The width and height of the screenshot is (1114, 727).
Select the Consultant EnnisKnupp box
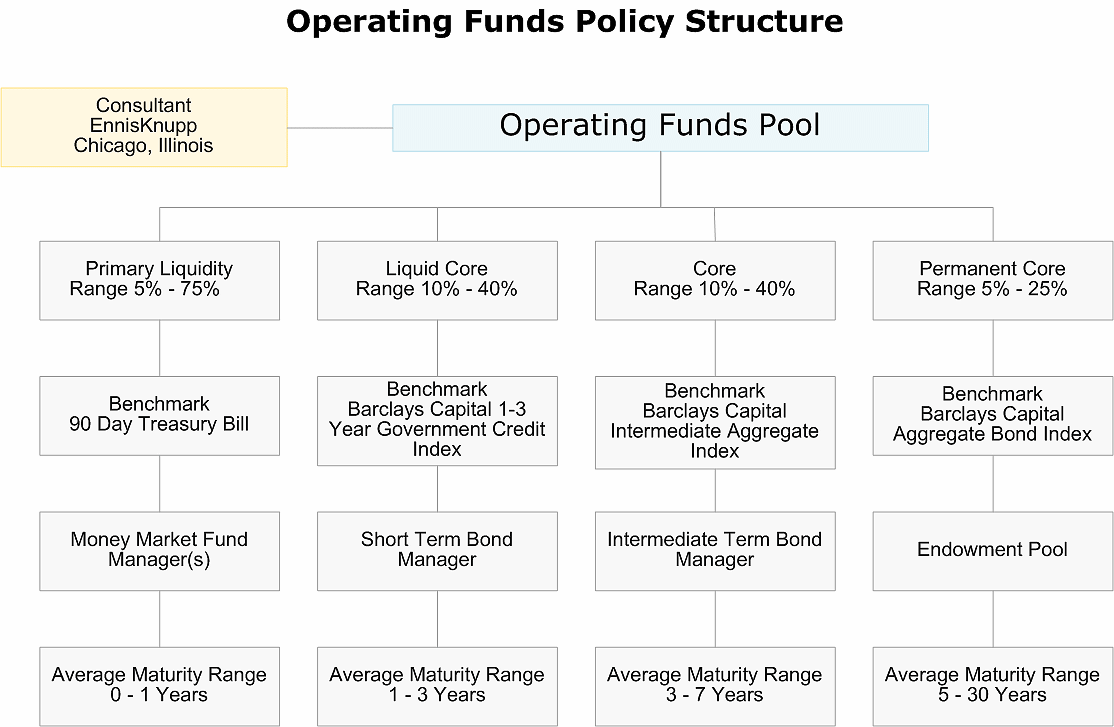click(x=144, y=127)
